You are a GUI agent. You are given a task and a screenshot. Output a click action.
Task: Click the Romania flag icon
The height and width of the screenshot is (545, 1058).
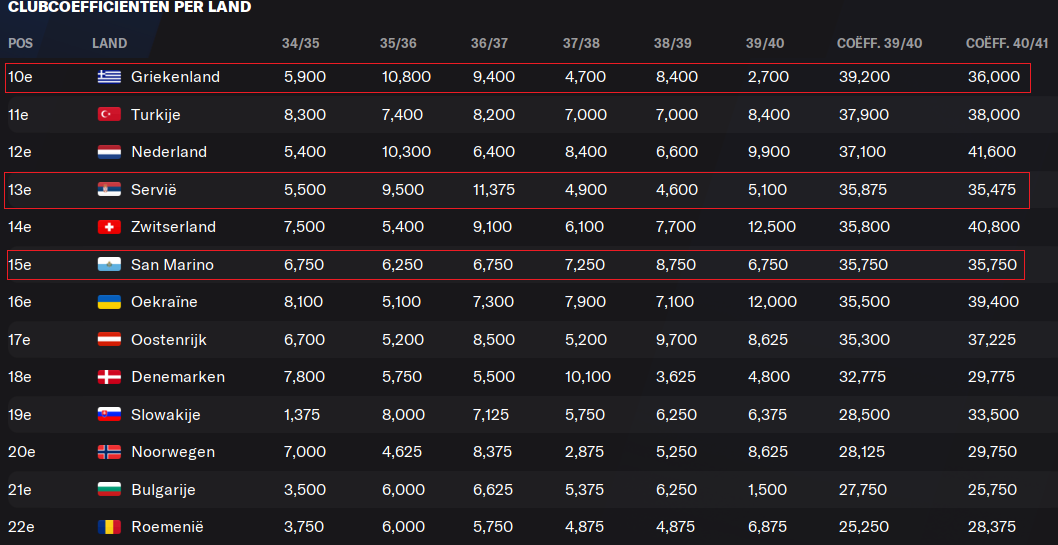click(x=109, y=527)
